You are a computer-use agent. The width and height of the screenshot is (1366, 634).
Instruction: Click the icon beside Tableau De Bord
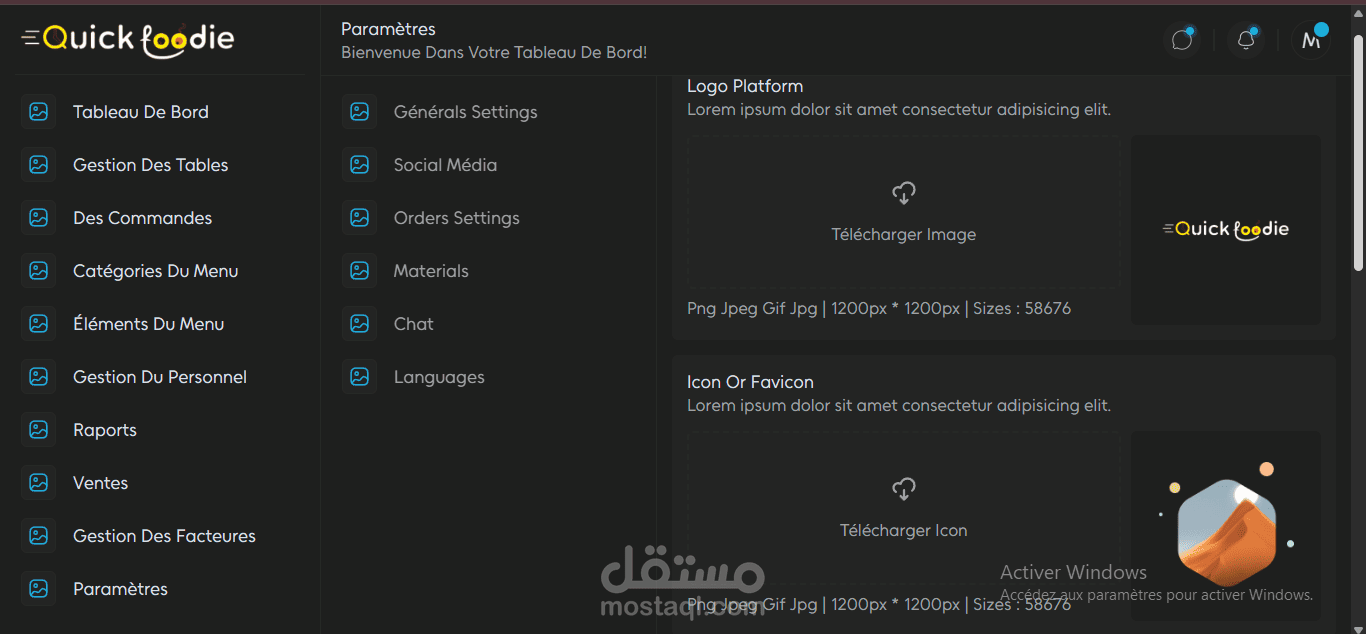click(38, 112)
